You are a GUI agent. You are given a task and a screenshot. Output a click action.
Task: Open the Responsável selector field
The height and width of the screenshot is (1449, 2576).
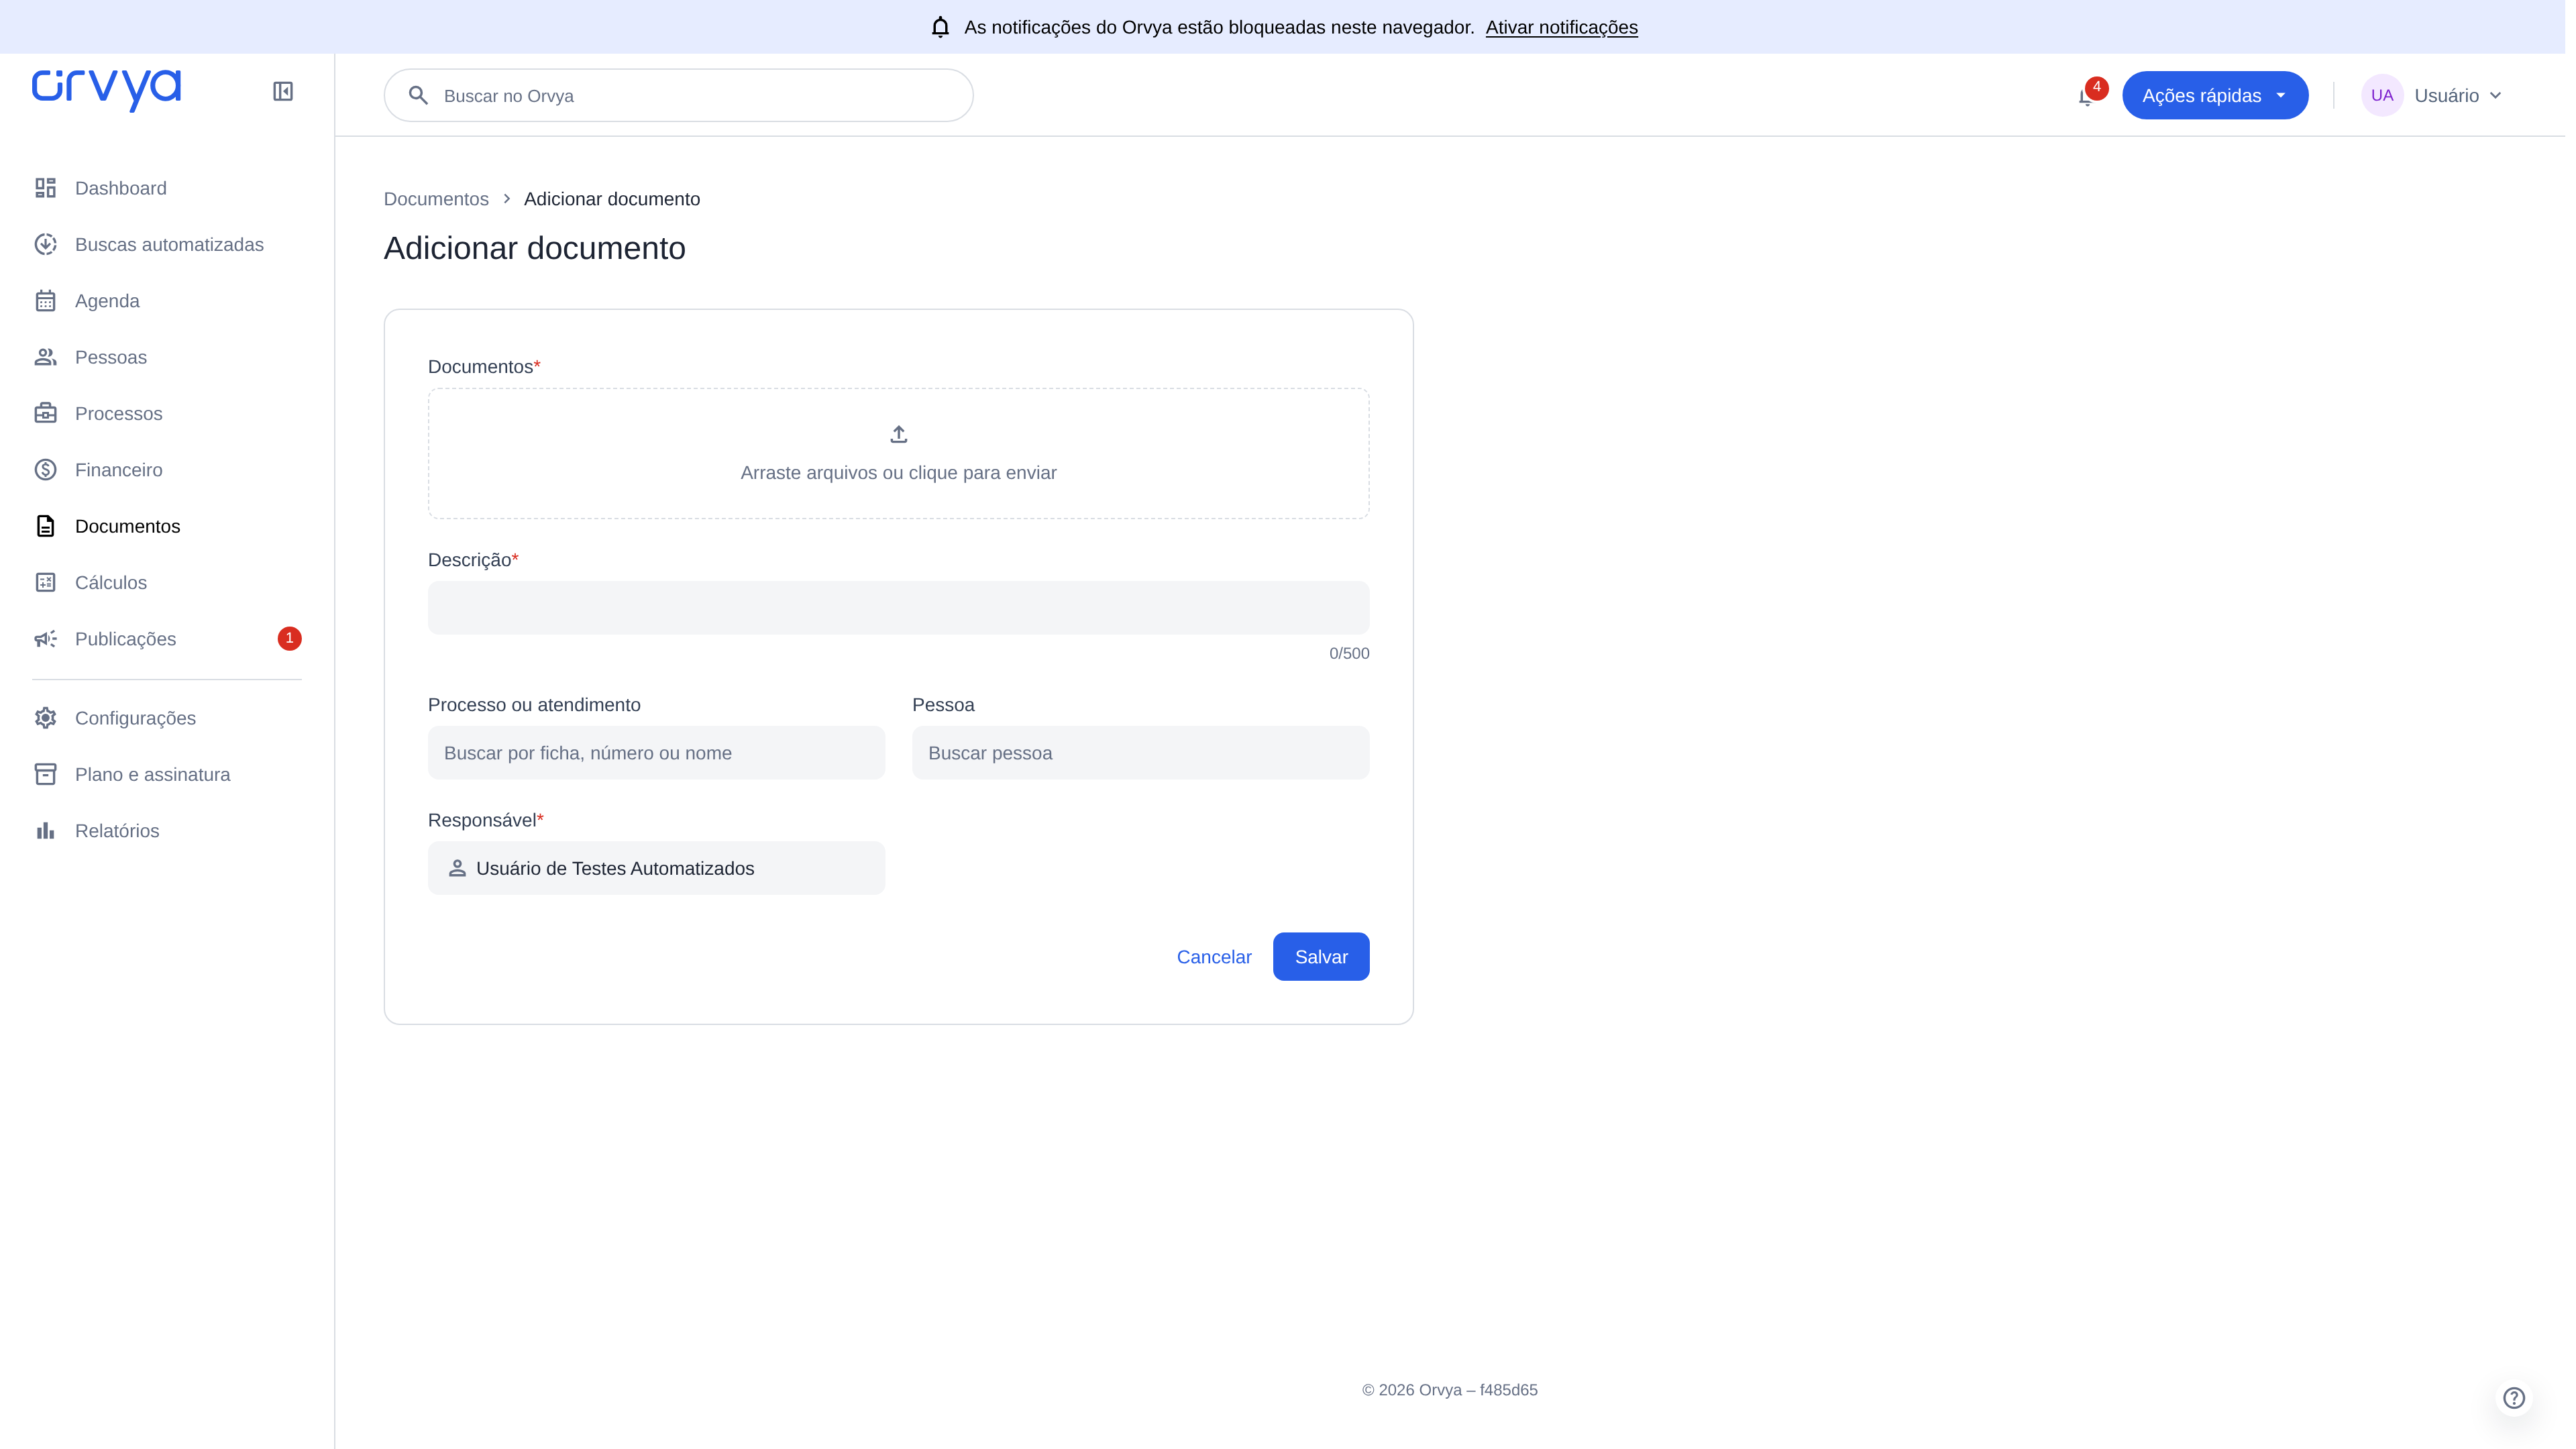(x=656, y=868)
